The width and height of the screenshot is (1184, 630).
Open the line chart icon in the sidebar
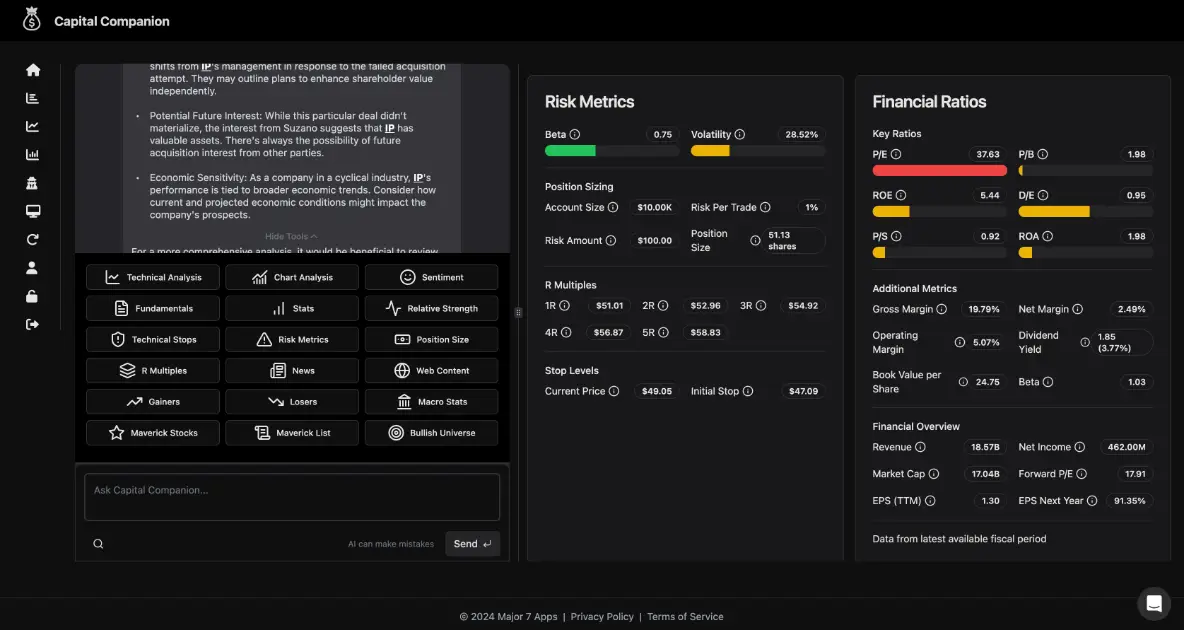pos(33,127)
